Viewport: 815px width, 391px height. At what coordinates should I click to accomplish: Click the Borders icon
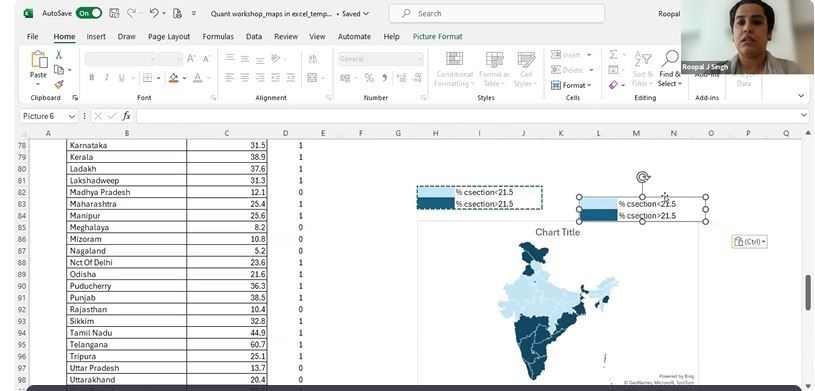(x=148, y=77)
